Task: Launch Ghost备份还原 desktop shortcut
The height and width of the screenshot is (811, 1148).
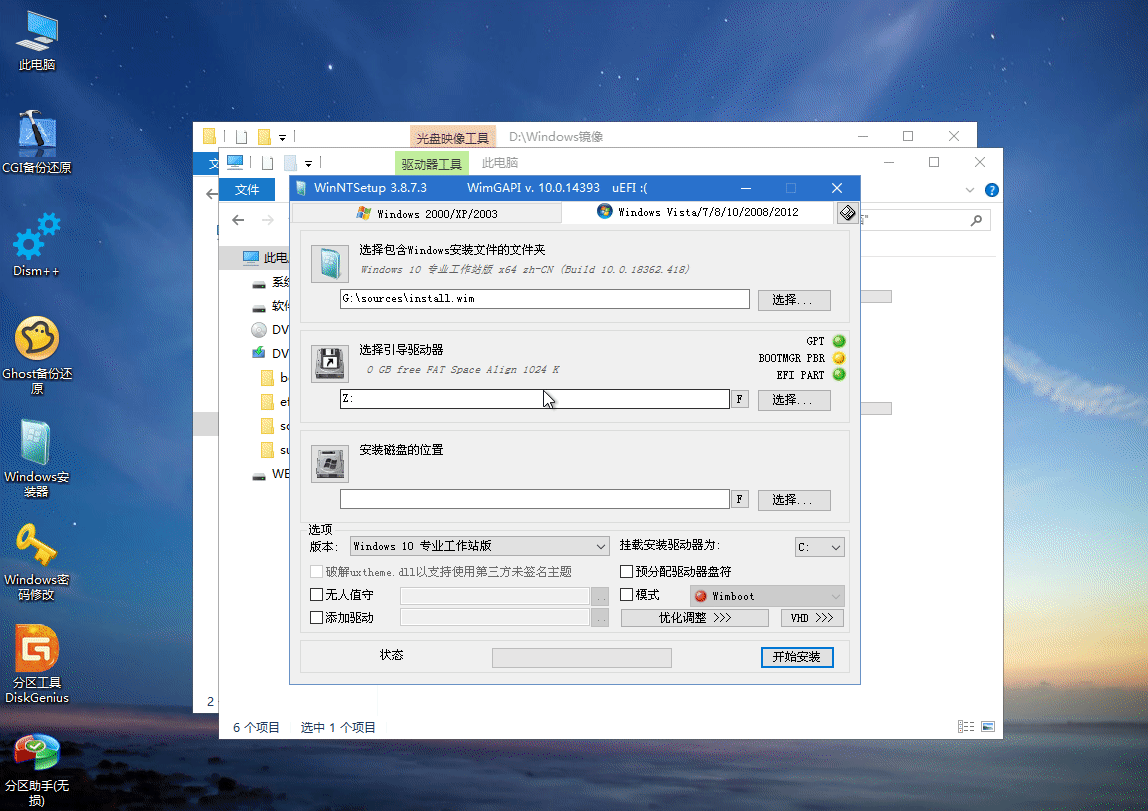Action: point(37,355)
